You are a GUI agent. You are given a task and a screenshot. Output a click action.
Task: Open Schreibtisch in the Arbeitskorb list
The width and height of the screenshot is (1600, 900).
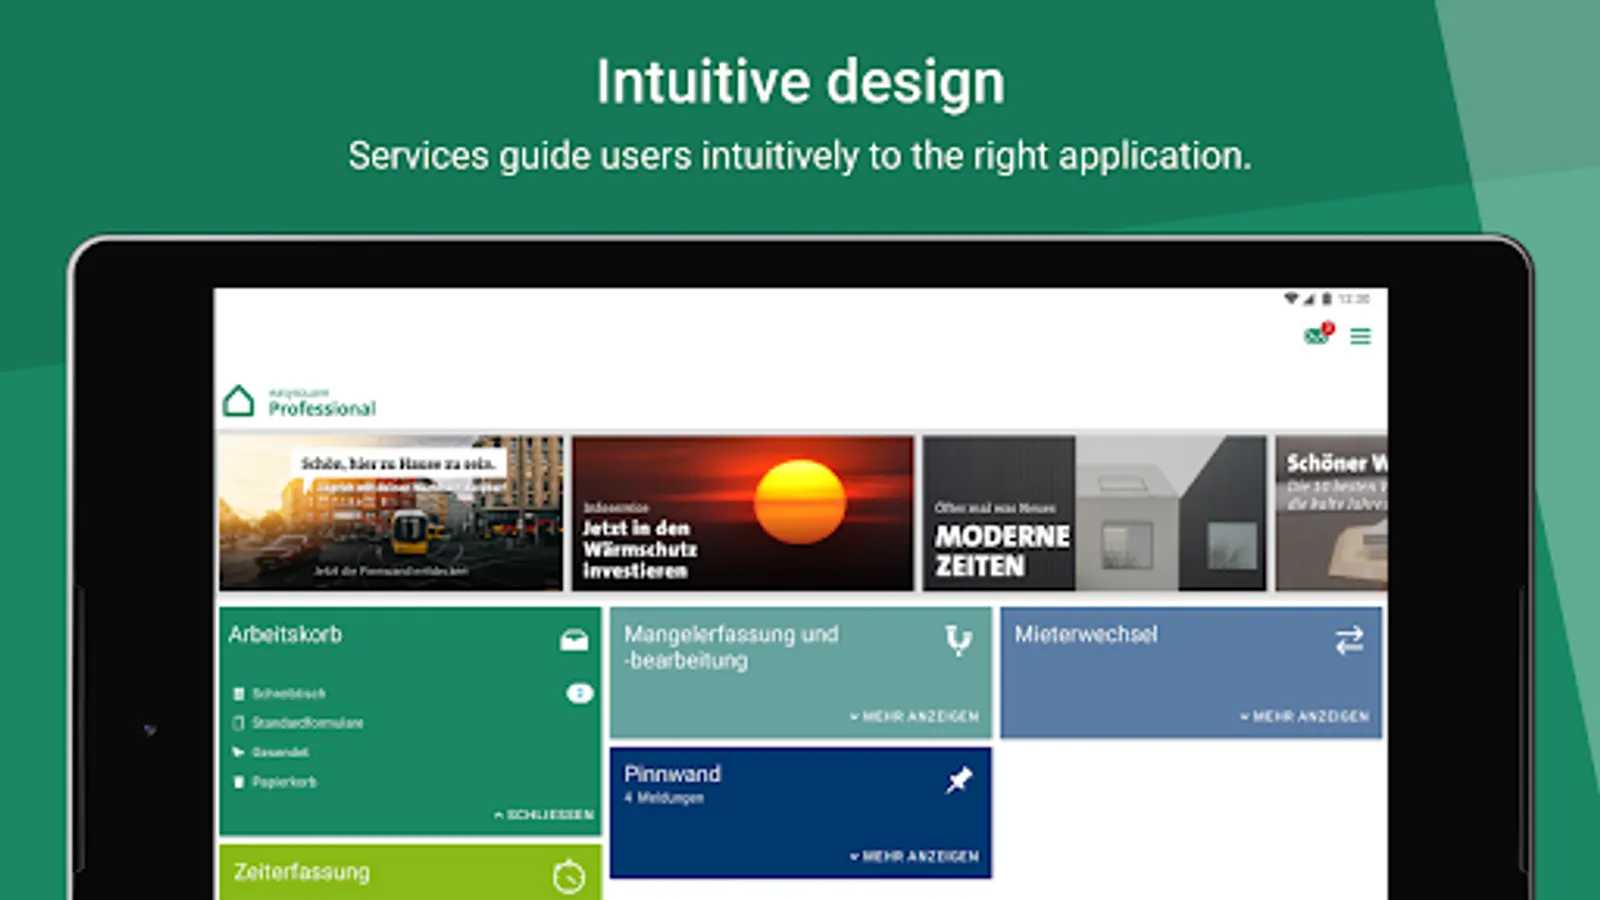point(288,693)
